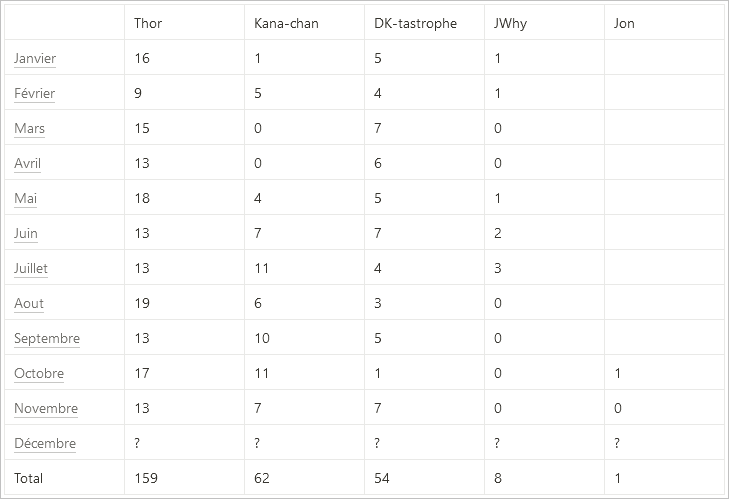Screen dimensions: 729x499
Task: Select the Mars row link
Action: pyautogui.click(x=30, y=128)
